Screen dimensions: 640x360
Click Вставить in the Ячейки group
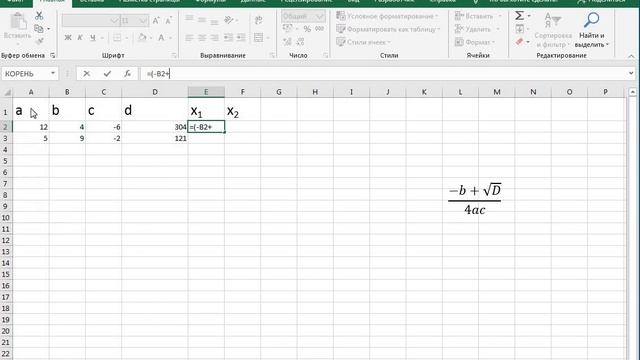pos(478,16)
